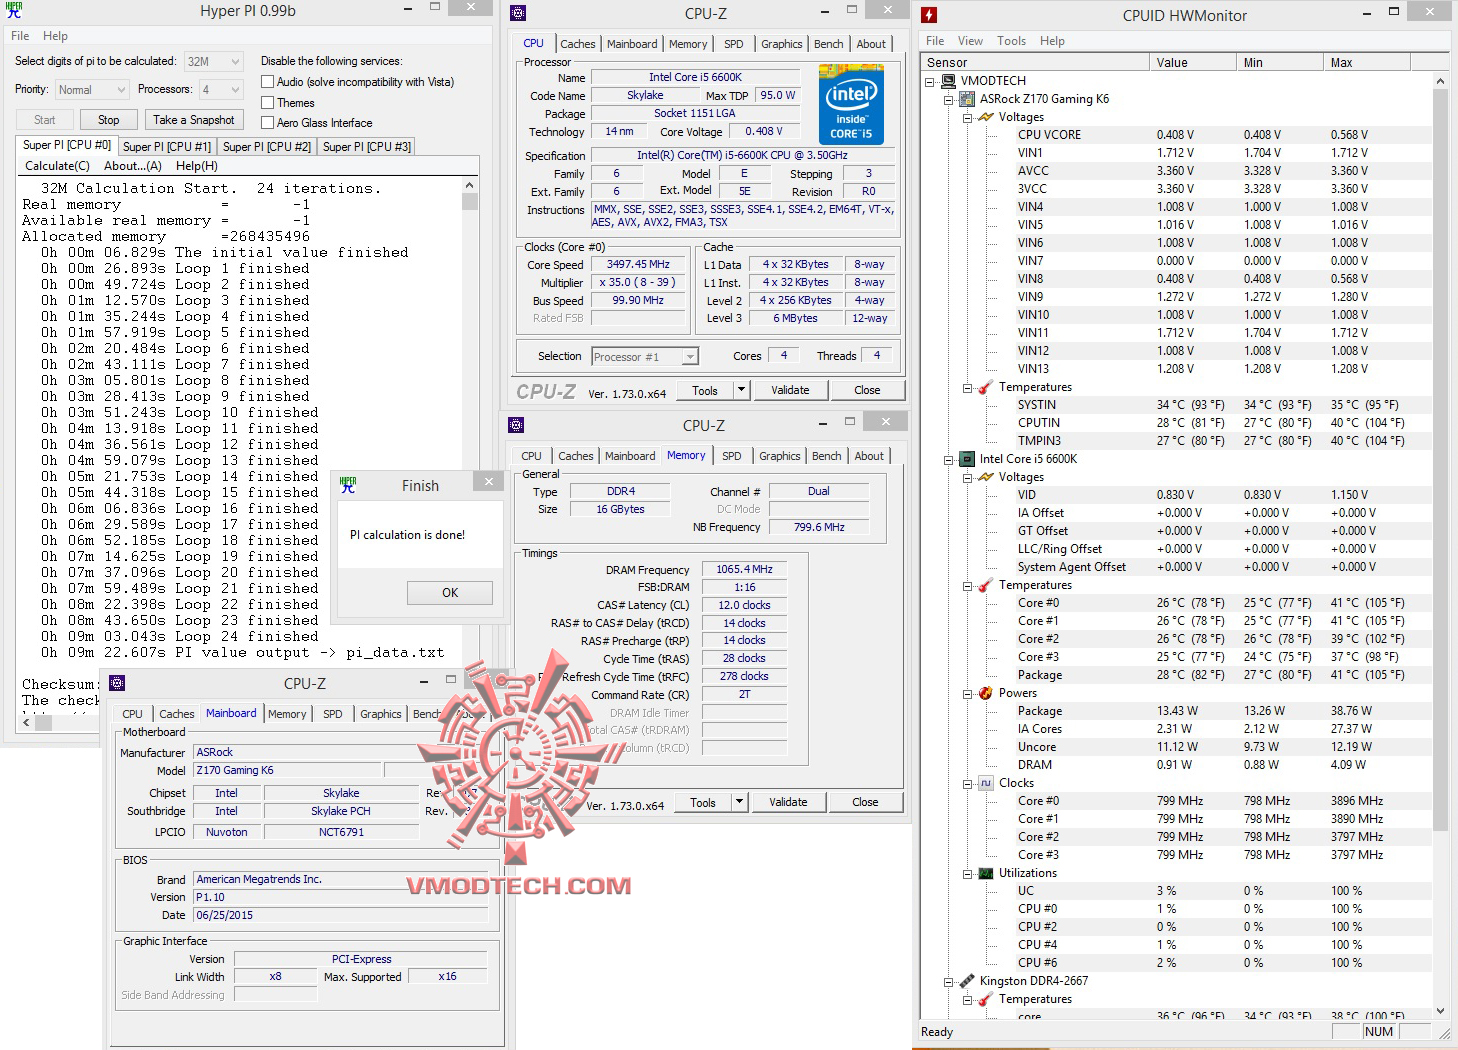Click the ASRock Z170 Gaming K6 motherboard icon

pyautogui.click(x=967, y=99)
